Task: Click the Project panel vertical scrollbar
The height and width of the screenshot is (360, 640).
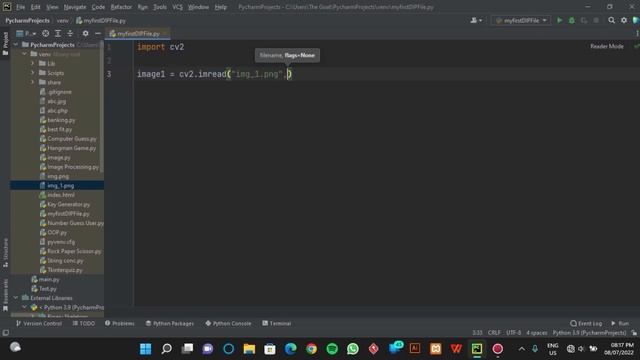Action: (x=102, y=106)
